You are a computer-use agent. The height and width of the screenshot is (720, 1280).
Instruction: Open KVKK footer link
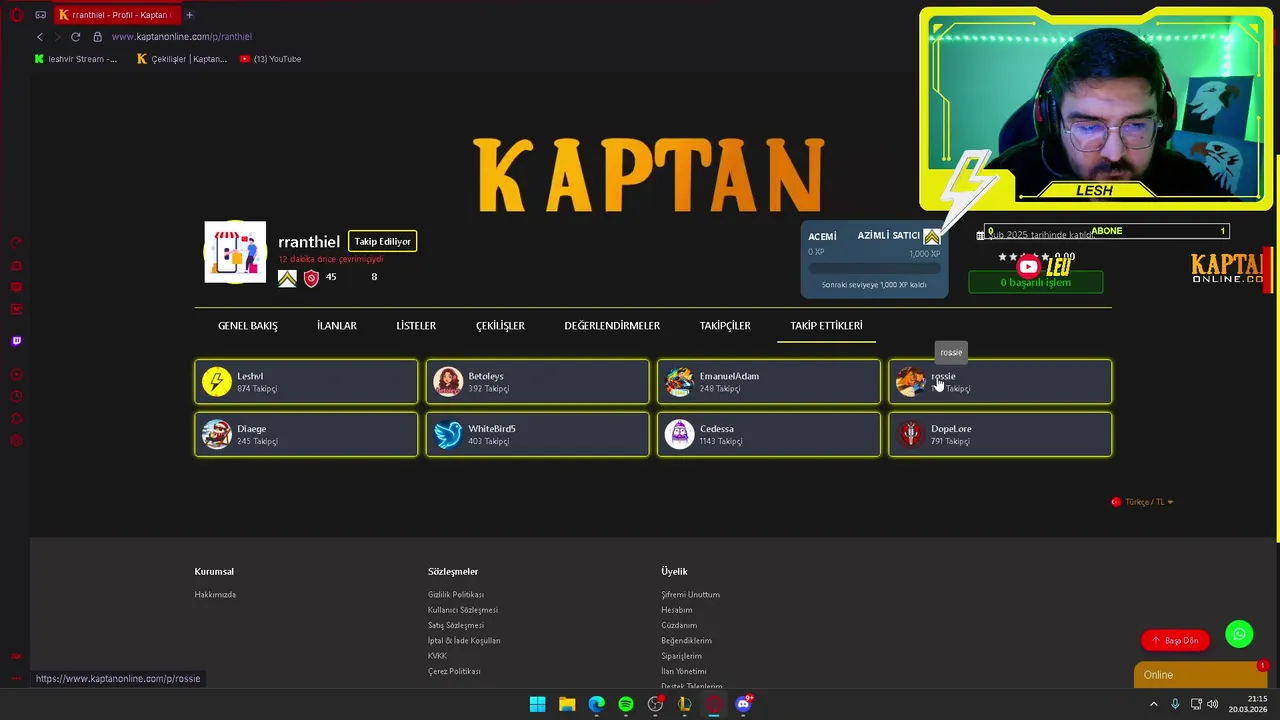pos(437,656)
